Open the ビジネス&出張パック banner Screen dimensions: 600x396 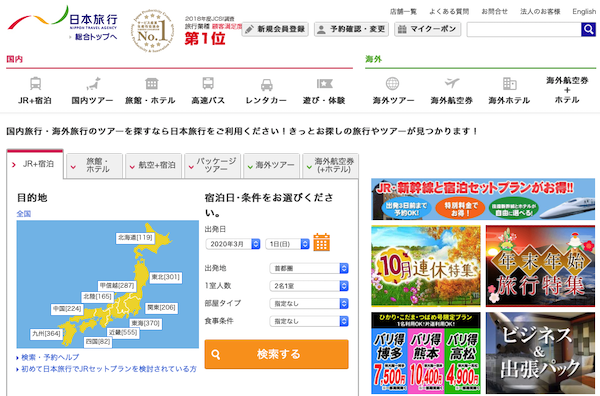point(540,353)
